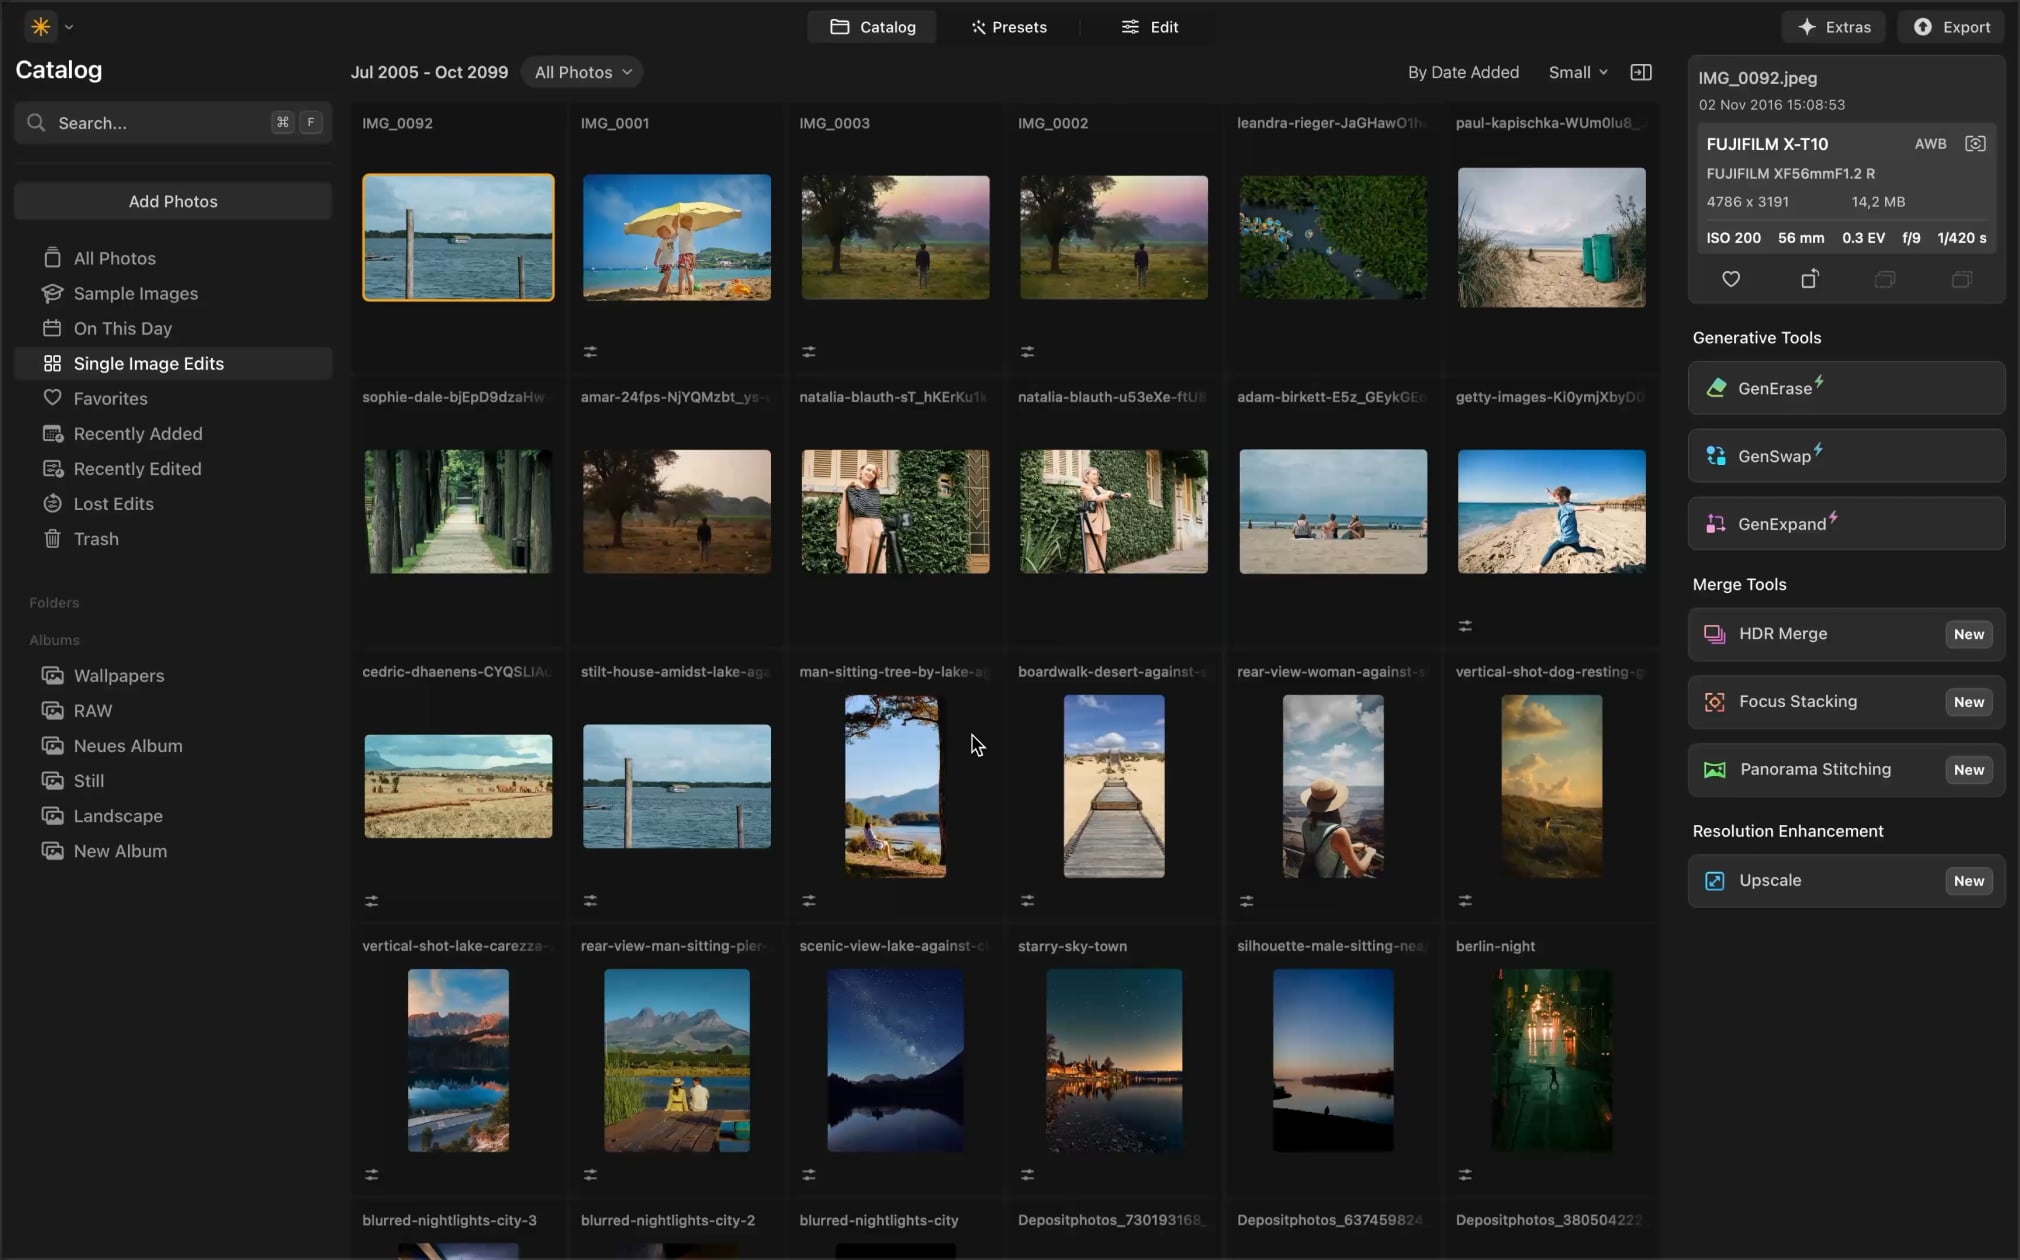Click the RAW album icon
The width and height of the screenshot is (2020, 1260).
click(52, 710)
